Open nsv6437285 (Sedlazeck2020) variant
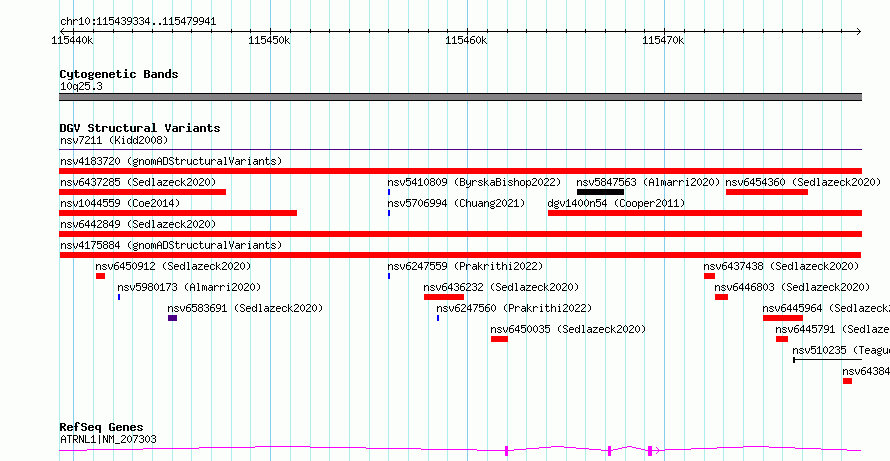This screenshot has height=461, width=890. [138, 182]
